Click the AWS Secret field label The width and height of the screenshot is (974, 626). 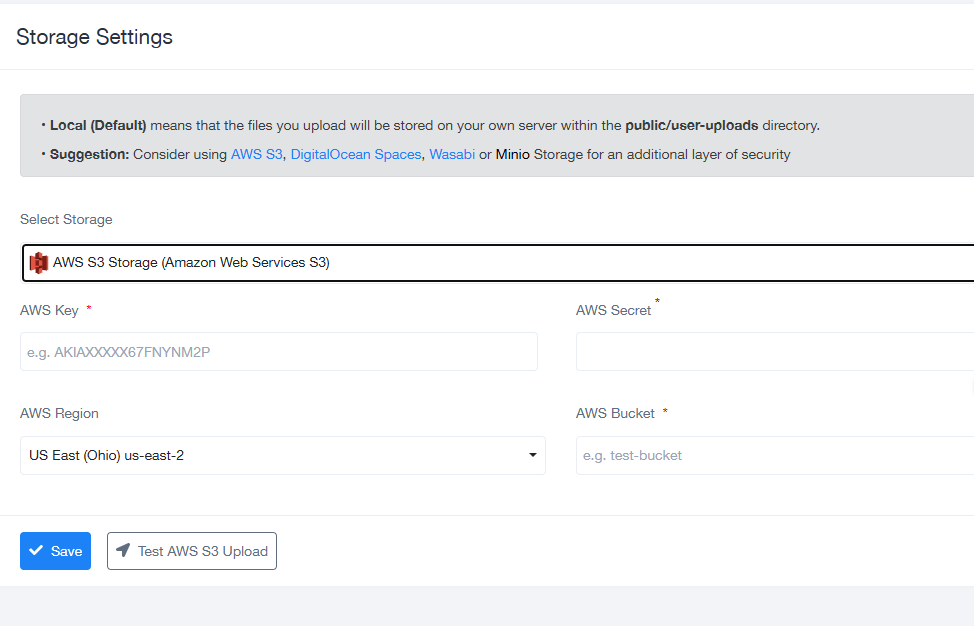[x=613, y=310]
